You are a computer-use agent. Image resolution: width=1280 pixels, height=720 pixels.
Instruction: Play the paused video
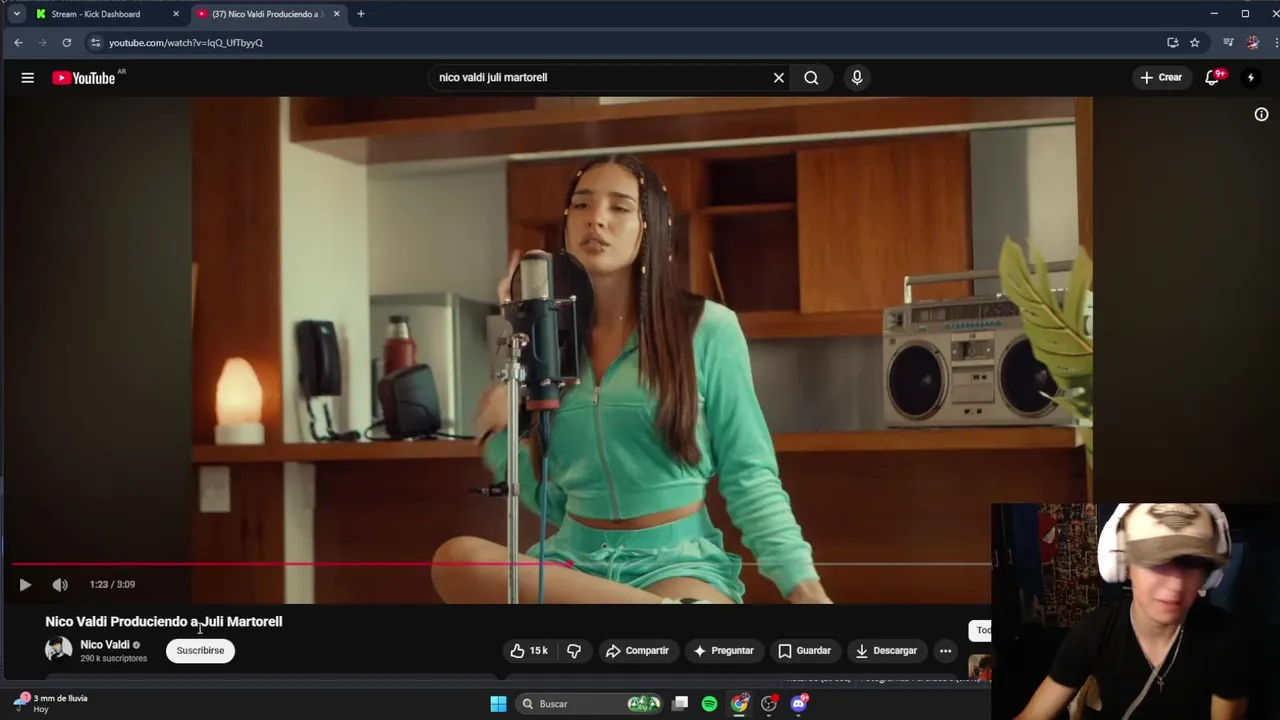(x=25, y=585)
